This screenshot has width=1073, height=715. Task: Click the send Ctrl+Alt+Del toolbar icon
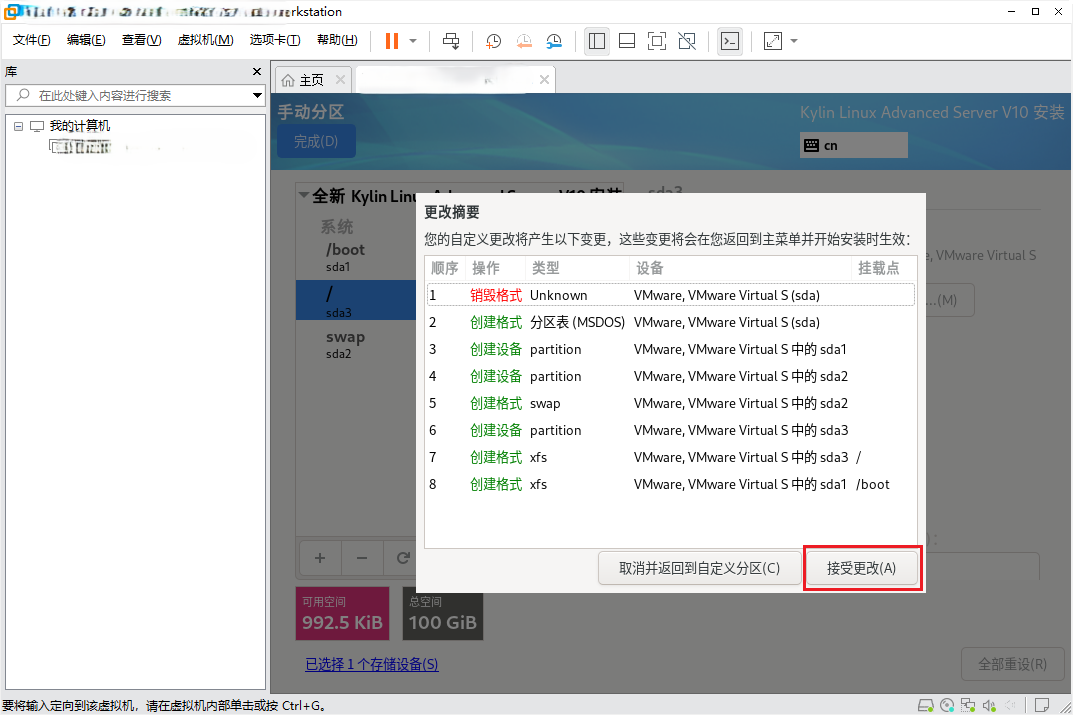(x=451, y=41)
